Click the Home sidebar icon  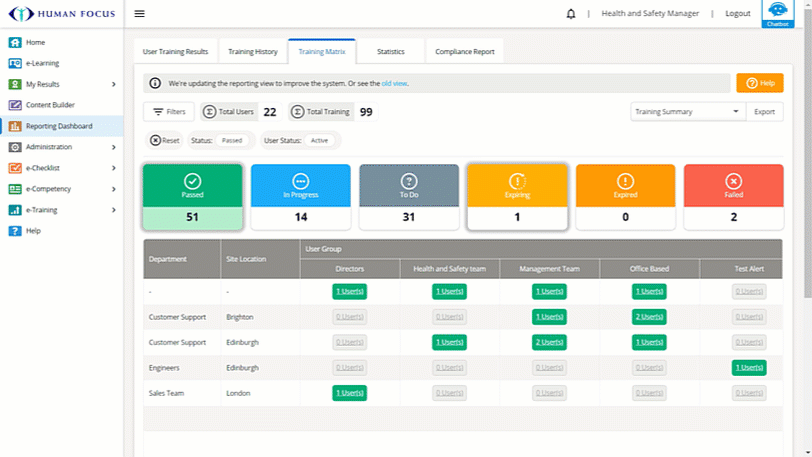(x=15, y=42)
